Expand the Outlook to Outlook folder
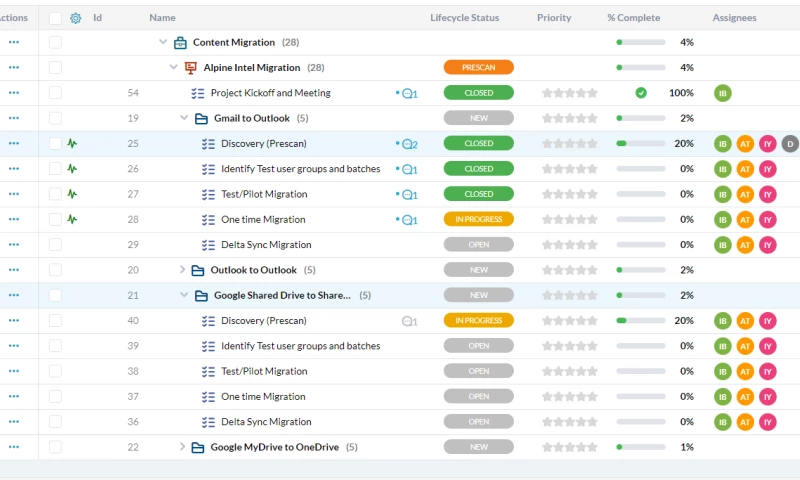This screenshot has height=480, width=800. pyautogui.click(x=182, y=269)
